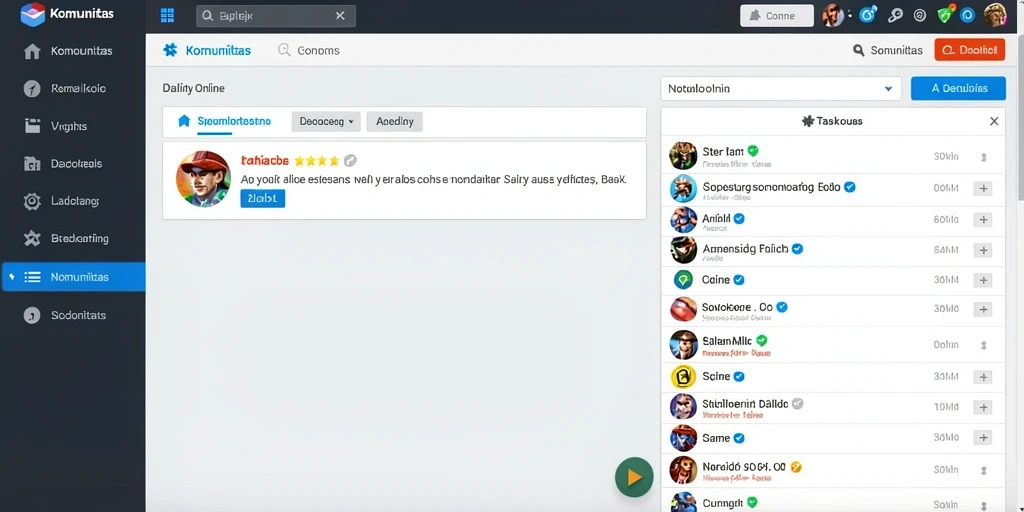Click the green shield icon in top bar

pos(945,15)
